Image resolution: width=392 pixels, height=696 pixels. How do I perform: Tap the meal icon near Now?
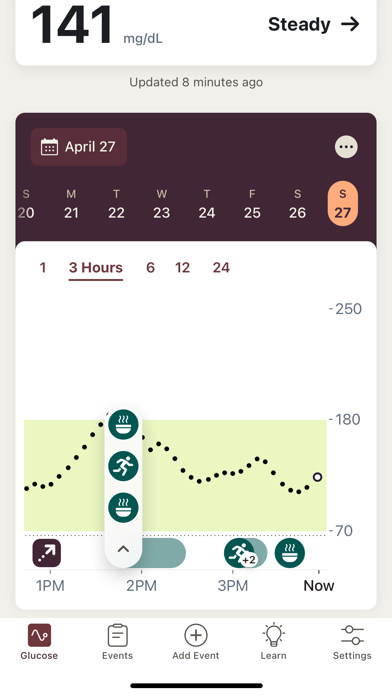290,553
